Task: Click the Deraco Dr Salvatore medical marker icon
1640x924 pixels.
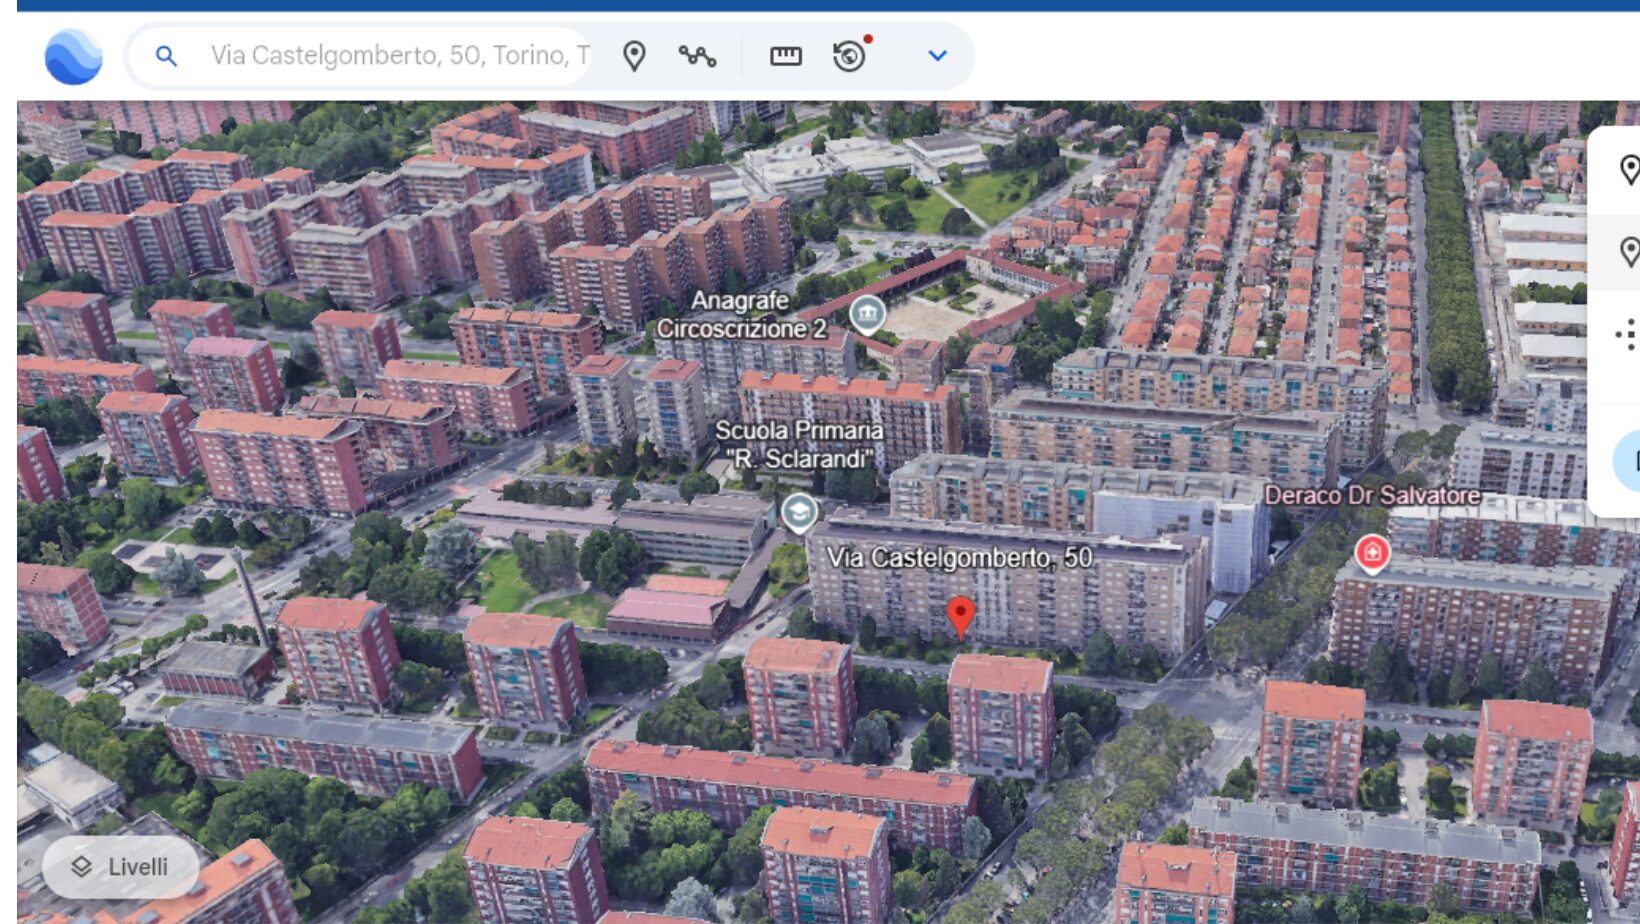Action: (1372, 552)
